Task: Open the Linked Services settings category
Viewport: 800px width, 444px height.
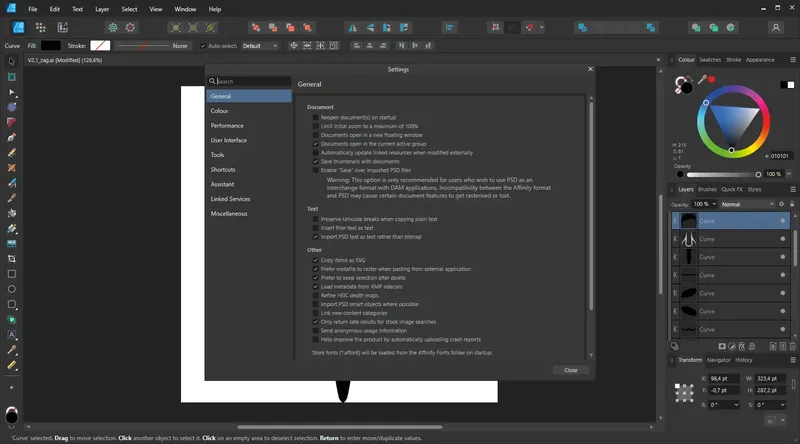Action: coord(249,199)
